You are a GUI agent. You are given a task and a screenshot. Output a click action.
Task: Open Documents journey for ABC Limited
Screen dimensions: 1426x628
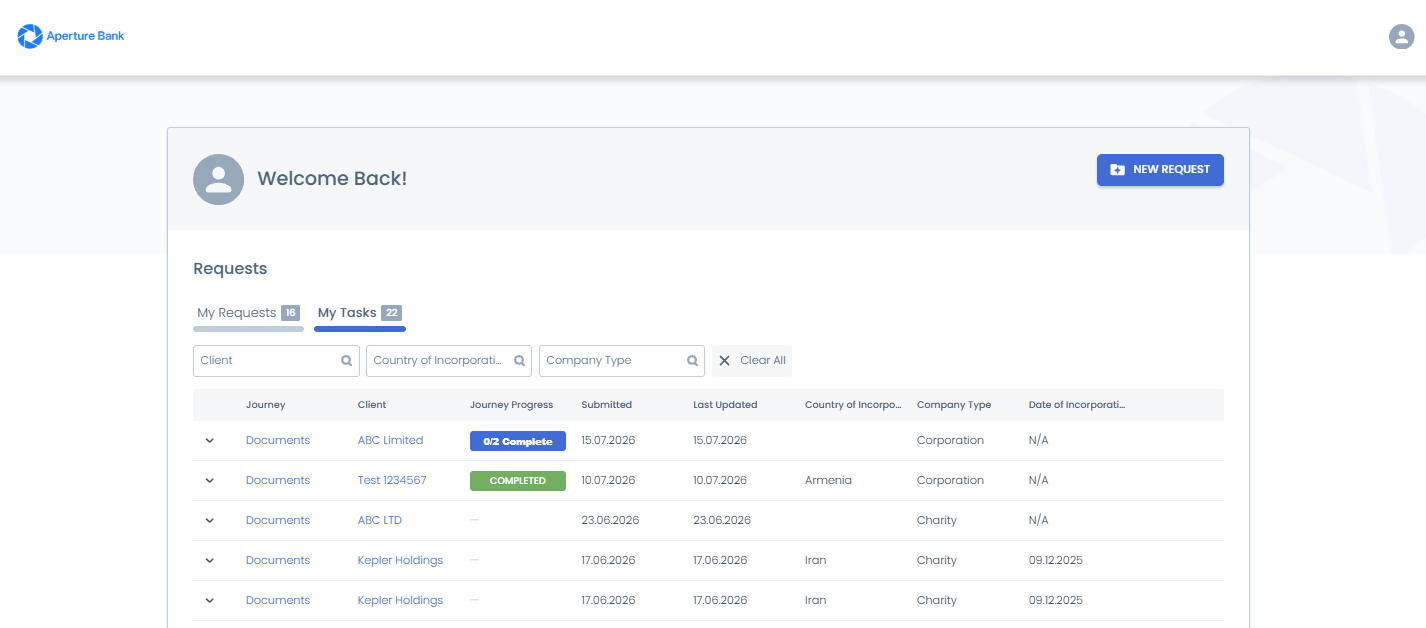point(278,440)
